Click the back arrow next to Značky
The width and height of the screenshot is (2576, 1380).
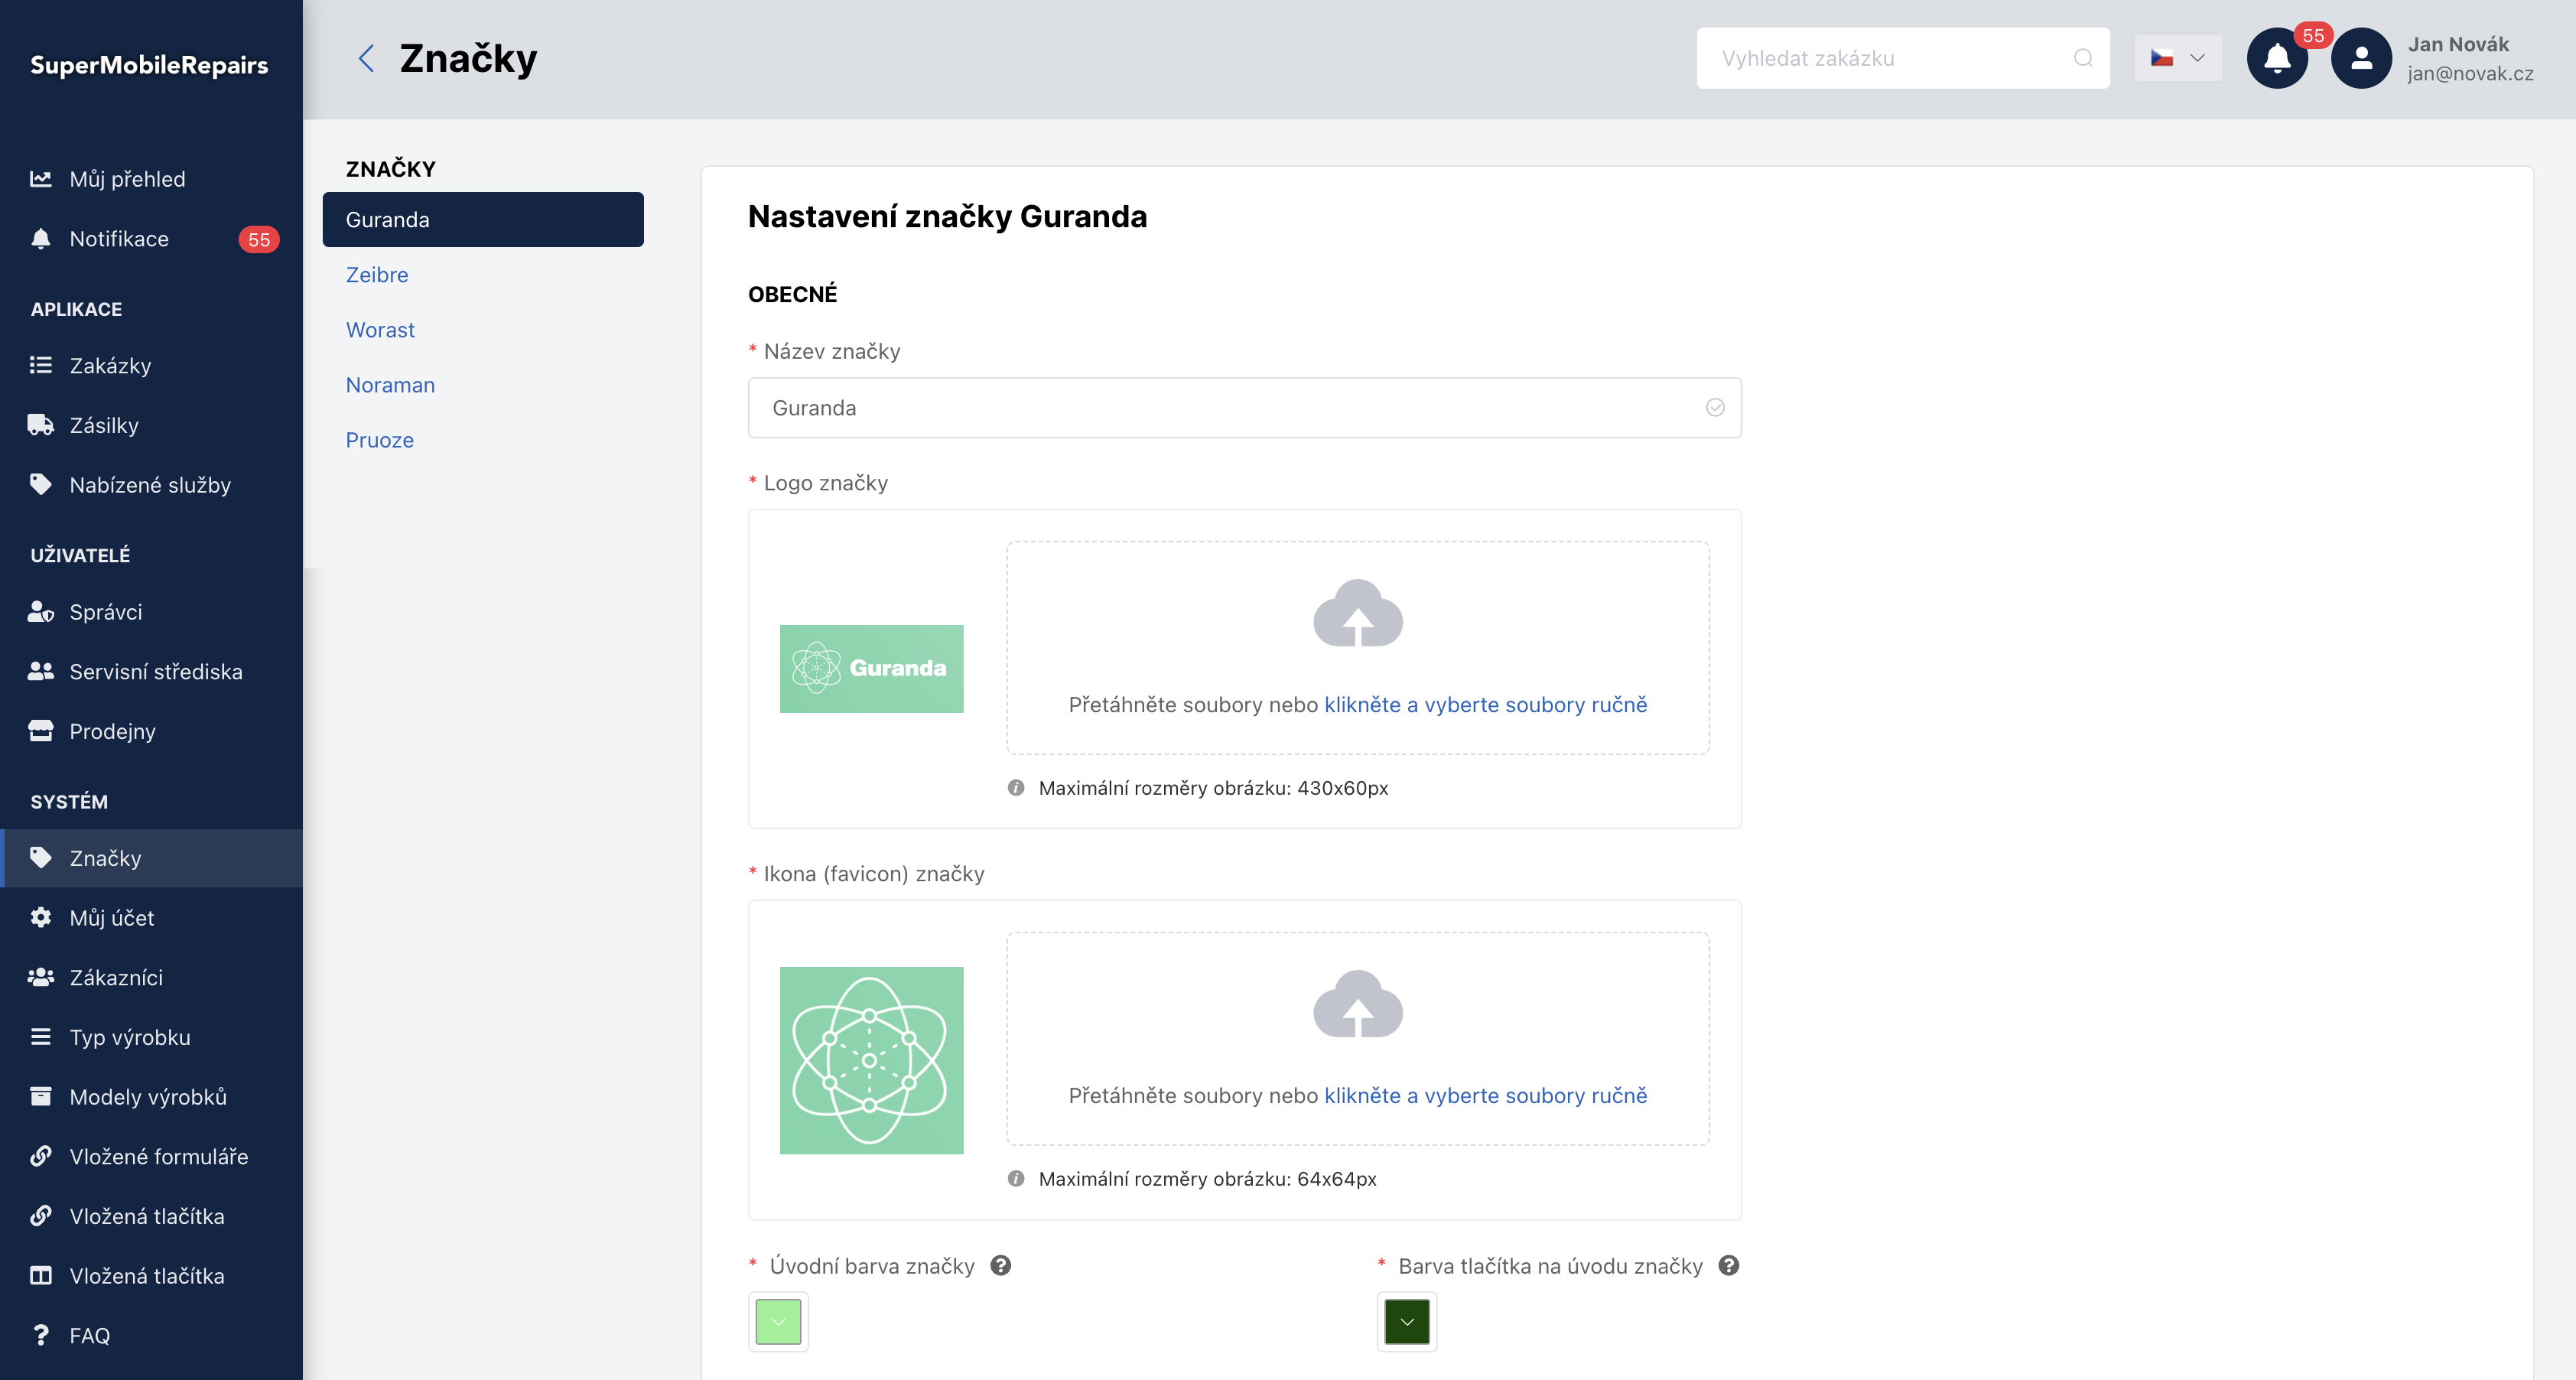coord(366,58)
